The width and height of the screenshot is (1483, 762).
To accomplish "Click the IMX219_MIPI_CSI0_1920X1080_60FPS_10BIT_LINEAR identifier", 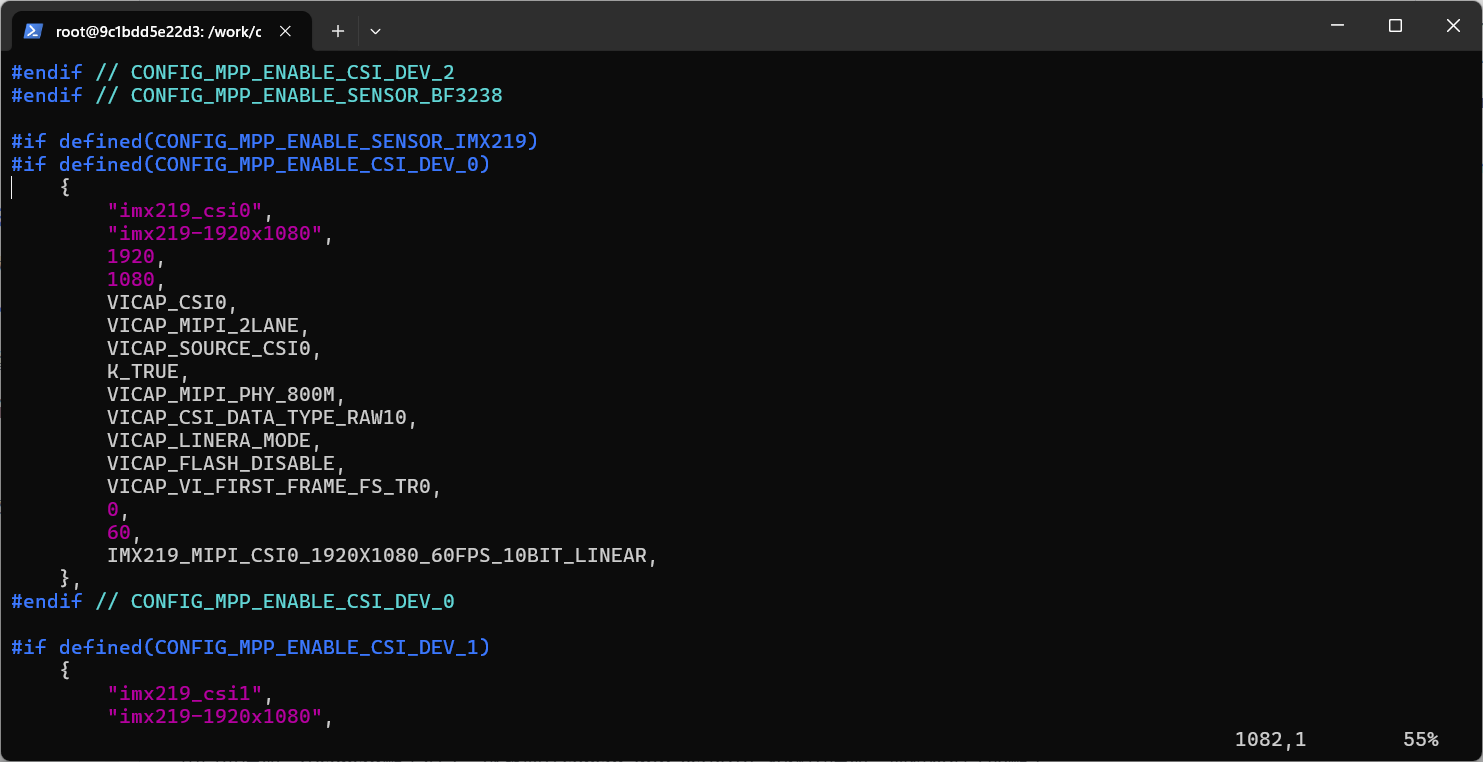I will [x=381, y=555].
